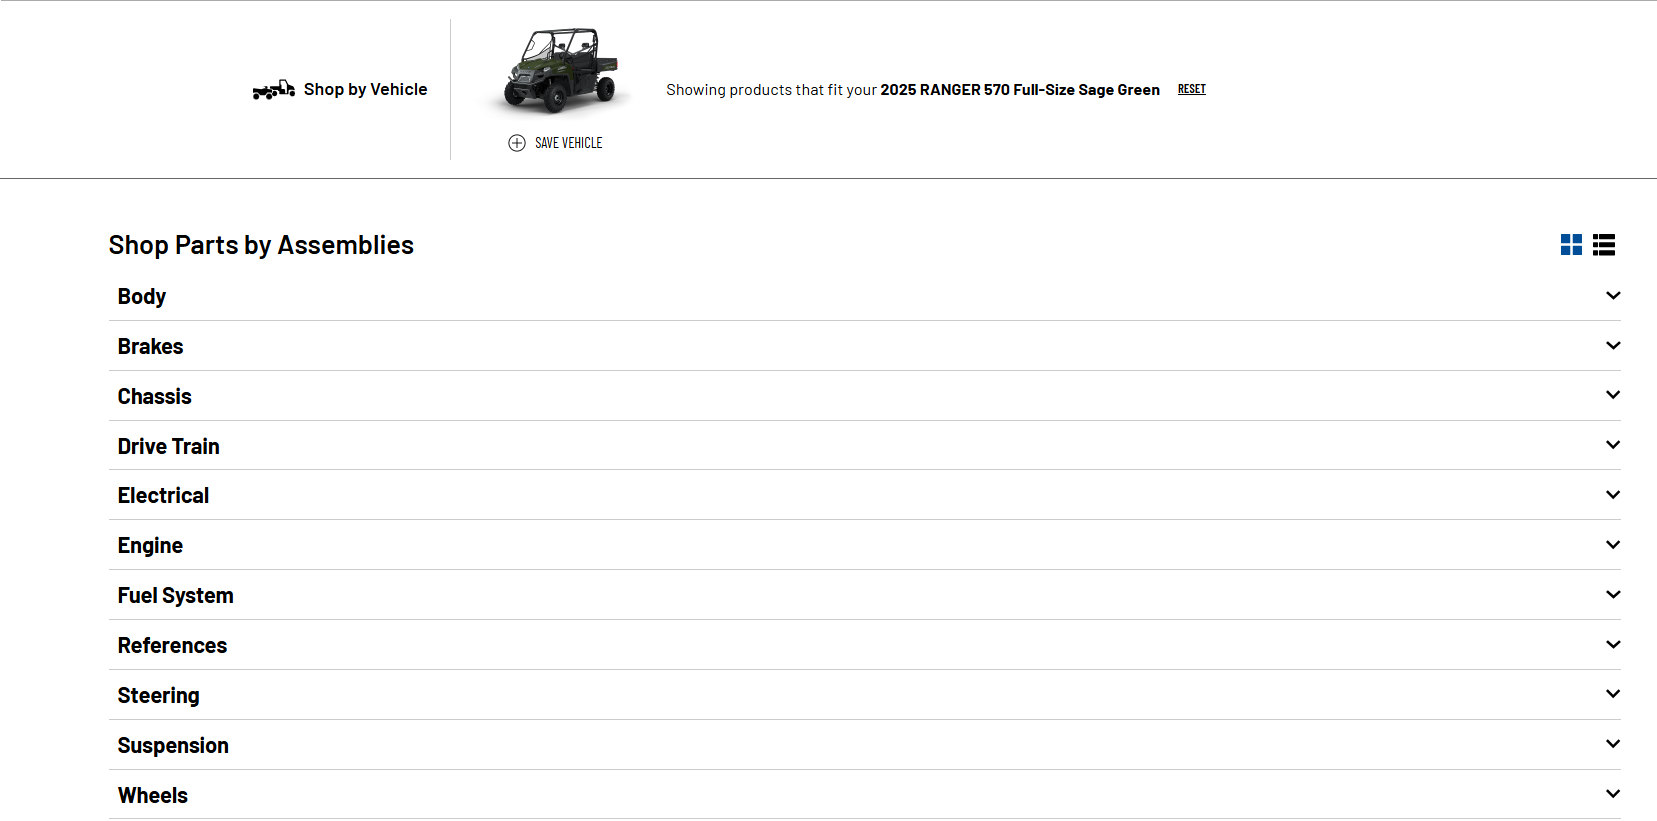This screenshot has width=1657, height=821.
Task: Open the Electrical category
Action: (163, 495)
